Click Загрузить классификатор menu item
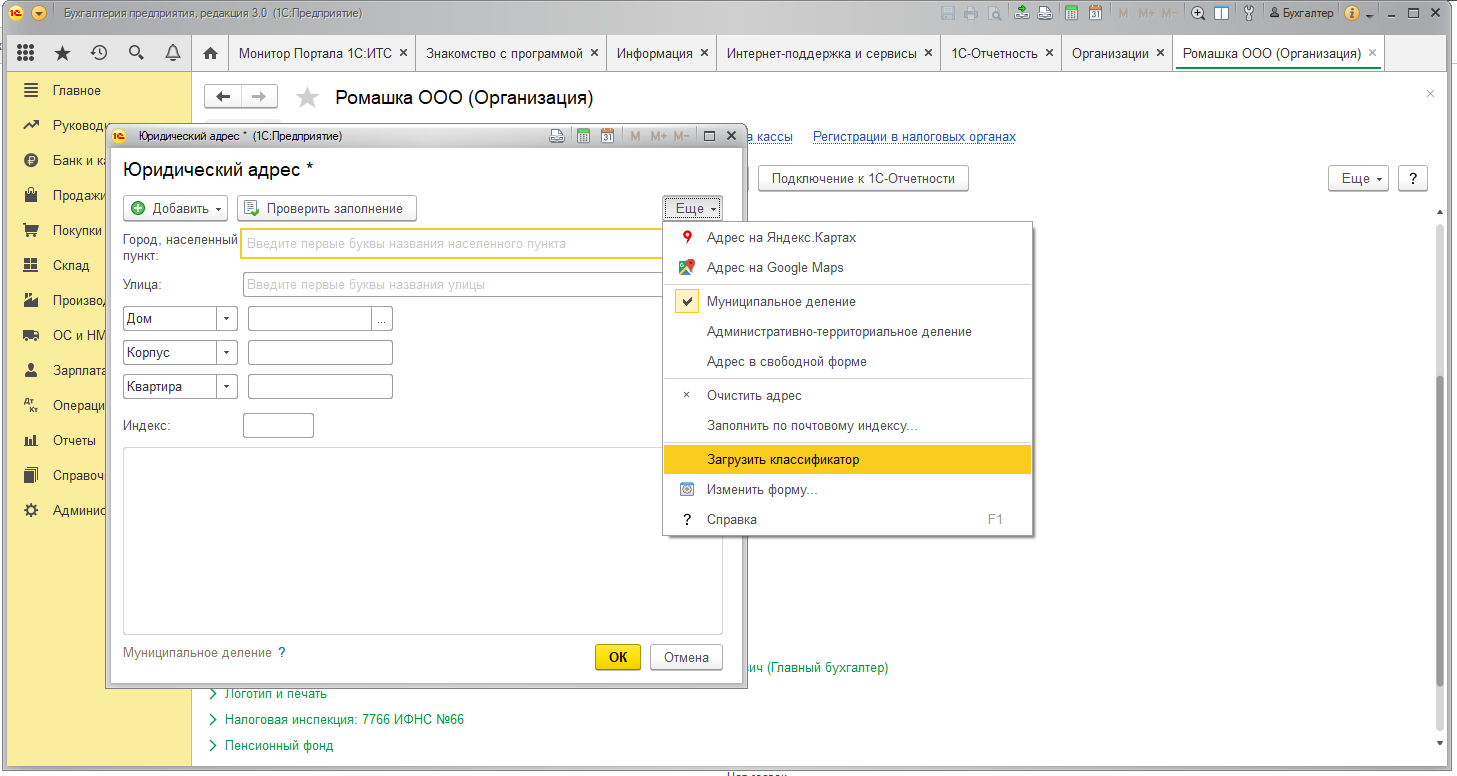The image size is (1457, 776). [x=848, y=460]
